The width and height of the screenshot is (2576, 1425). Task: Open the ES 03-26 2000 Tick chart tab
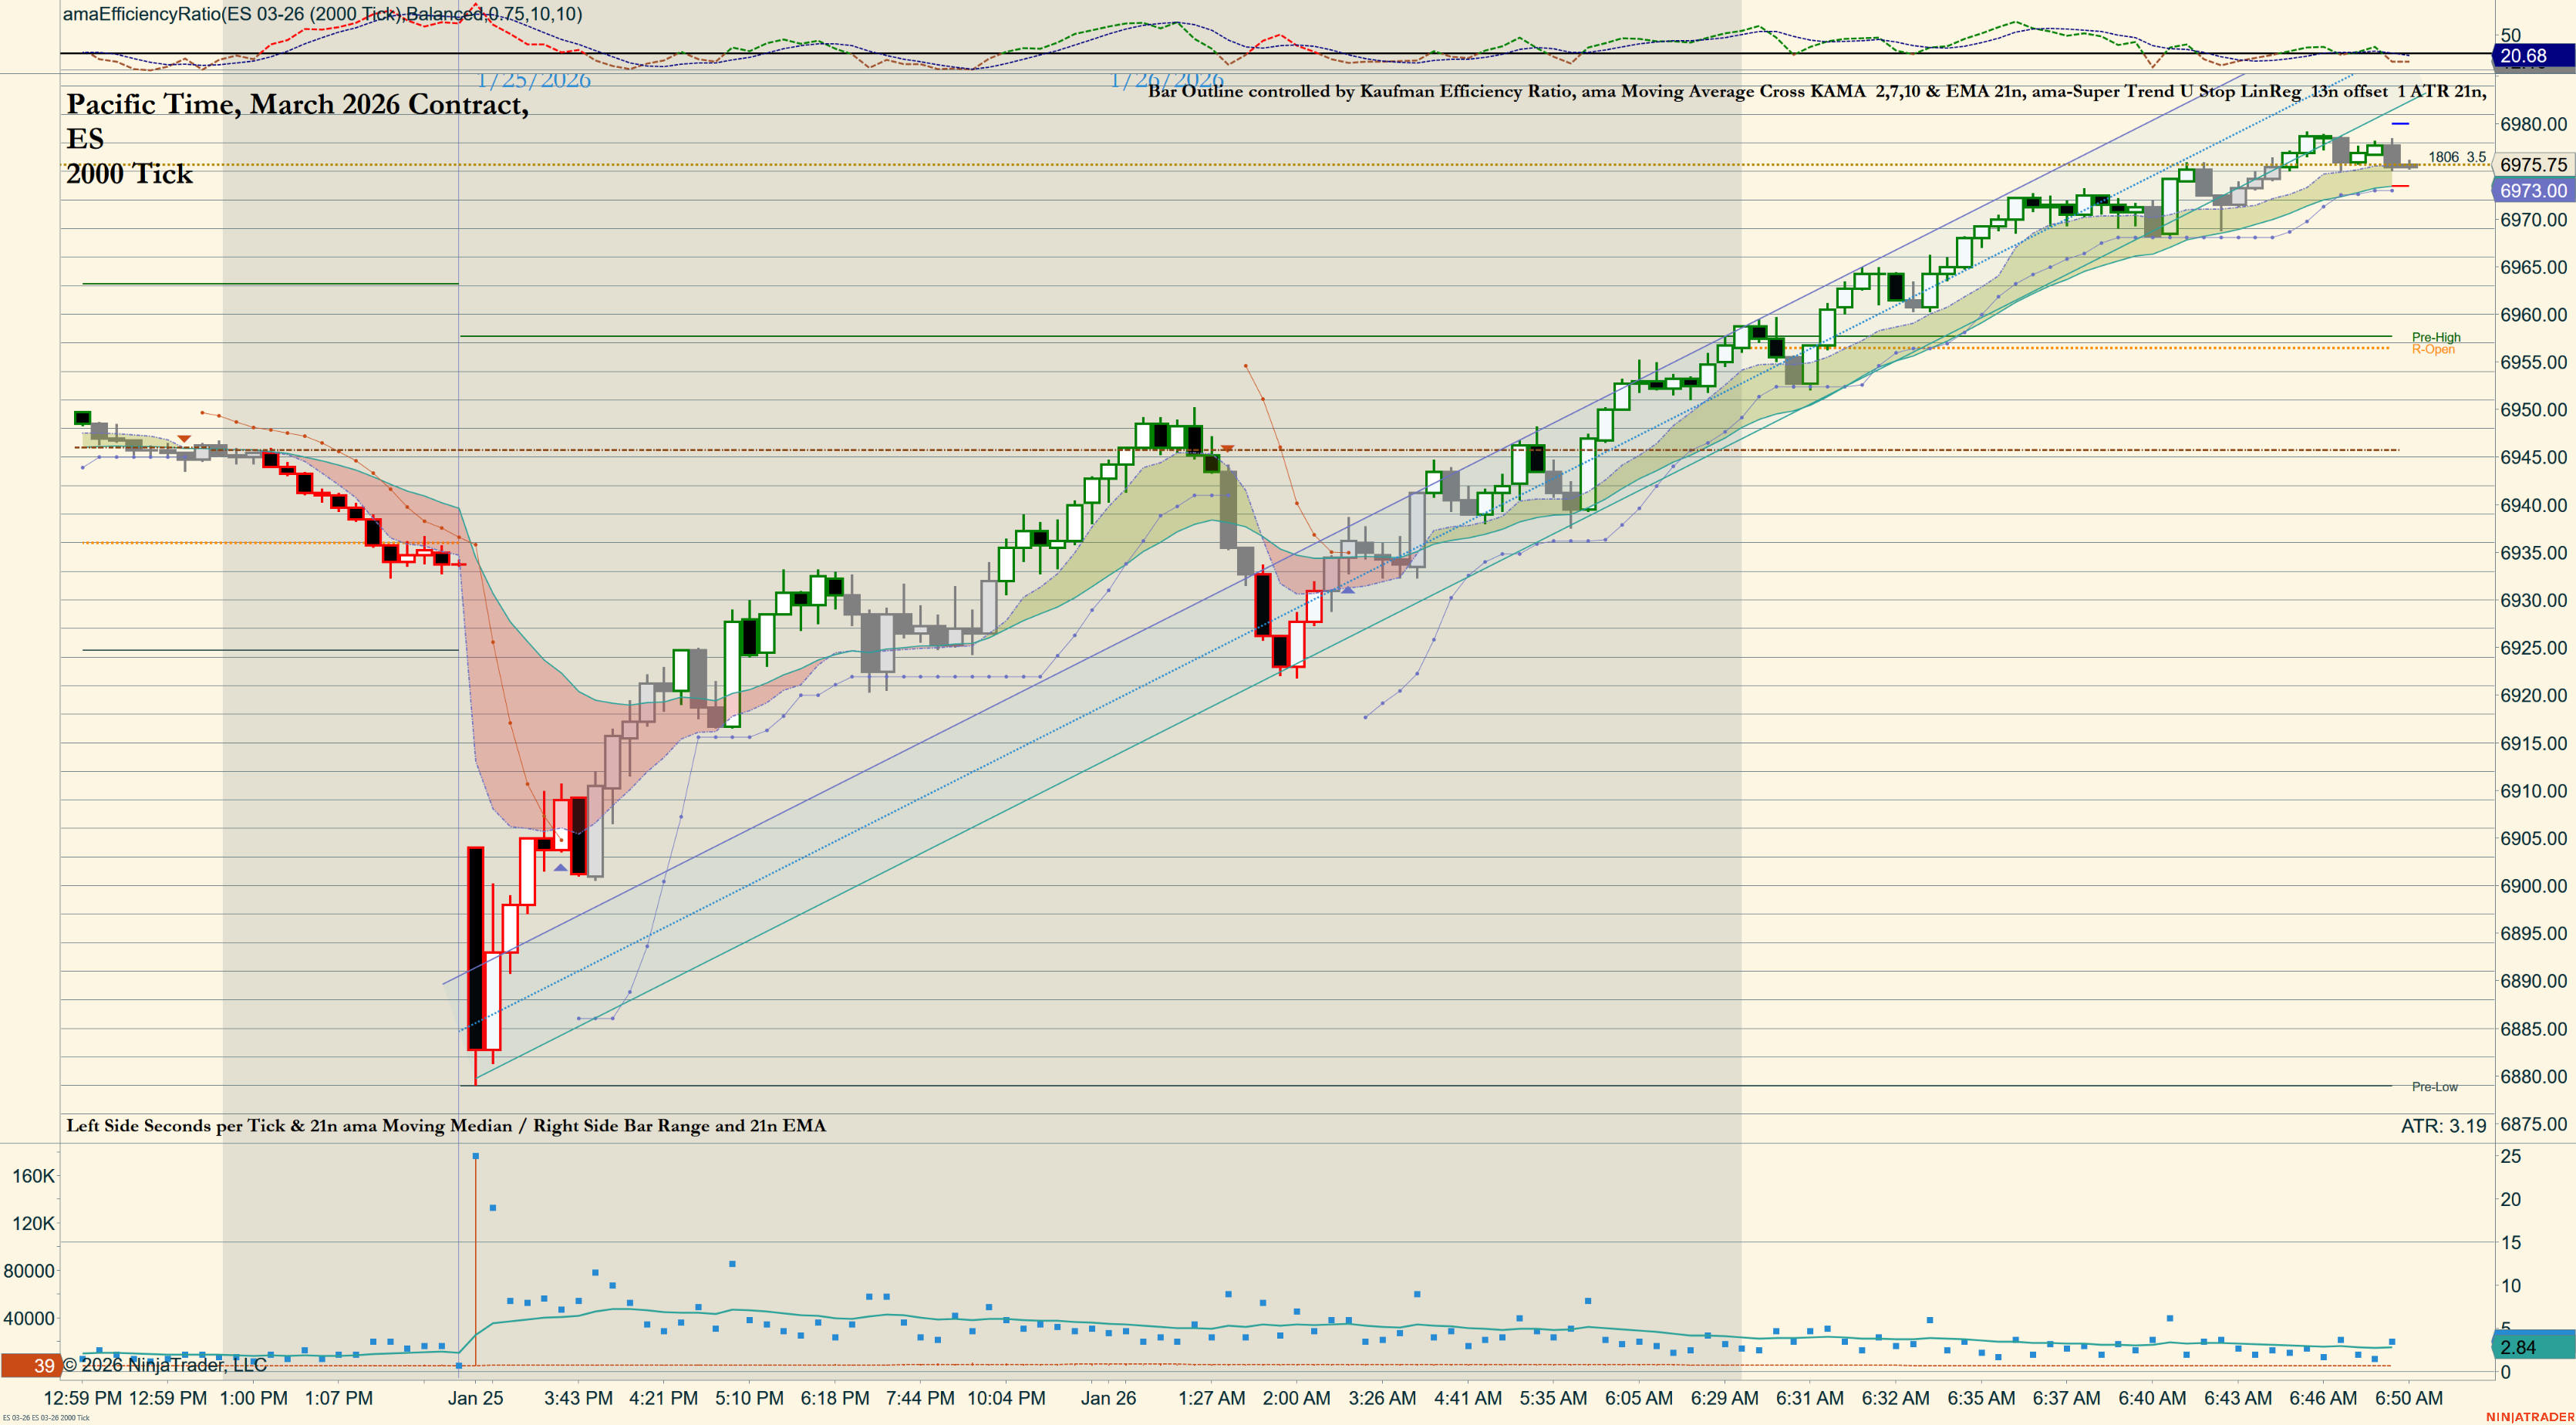[x=46, y=1418]
